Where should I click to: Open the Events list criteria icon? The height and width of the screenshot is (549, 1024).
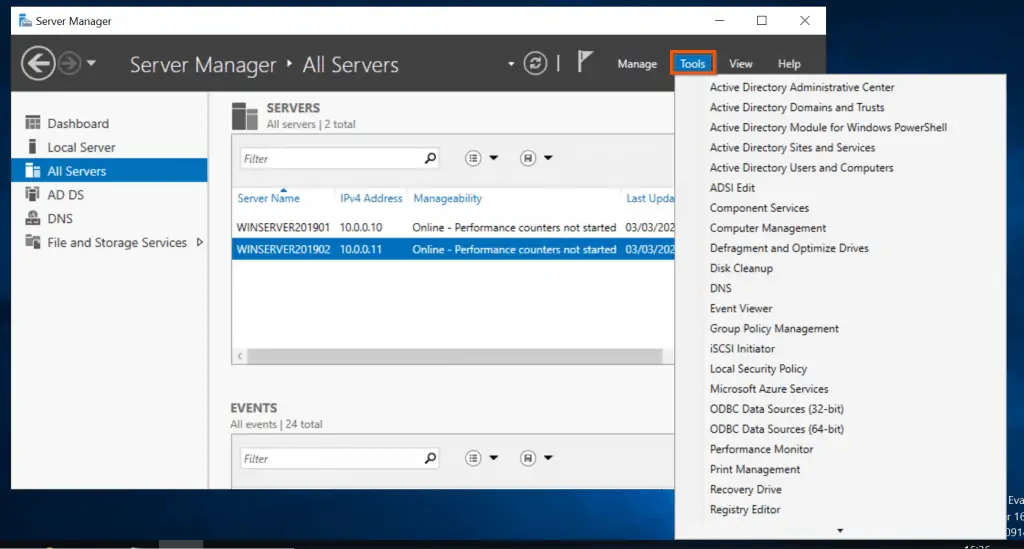473,458
